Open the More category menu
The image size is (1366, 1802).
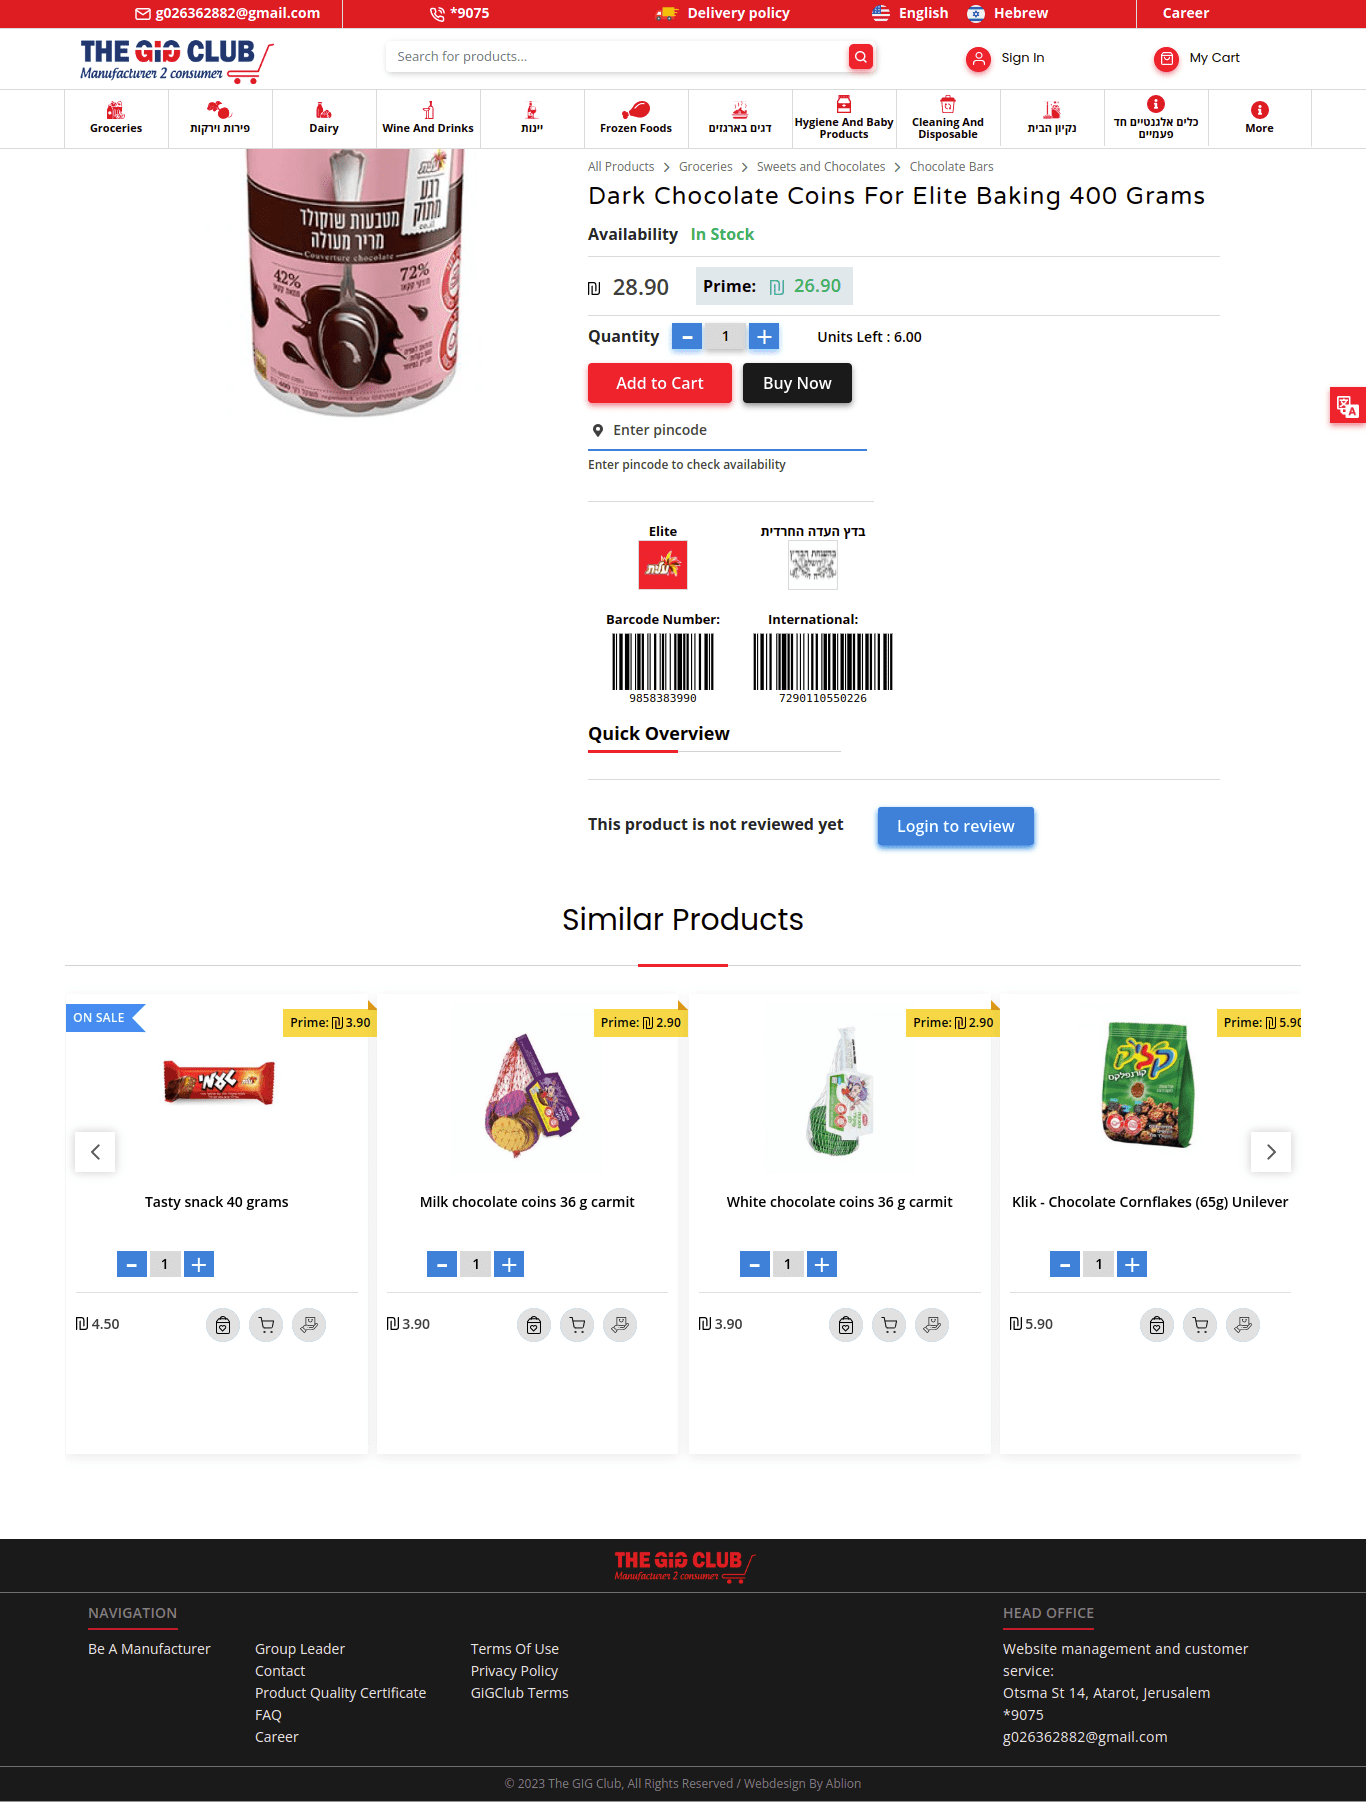[x=1260, y=118]
